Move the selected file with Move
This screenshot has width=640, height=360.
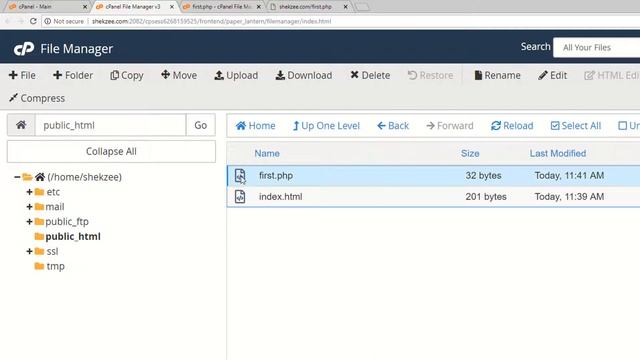tap(179, 76)
